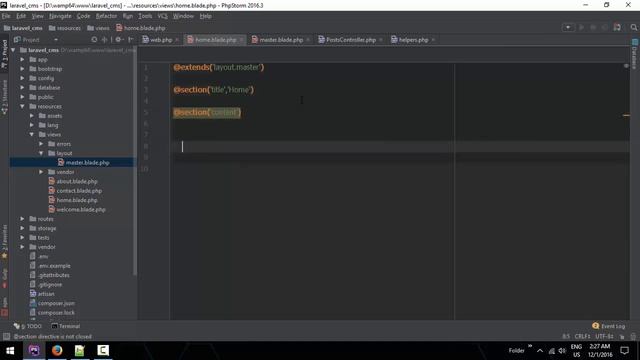Open the Event Log balloon icon

tap(595, 326)
